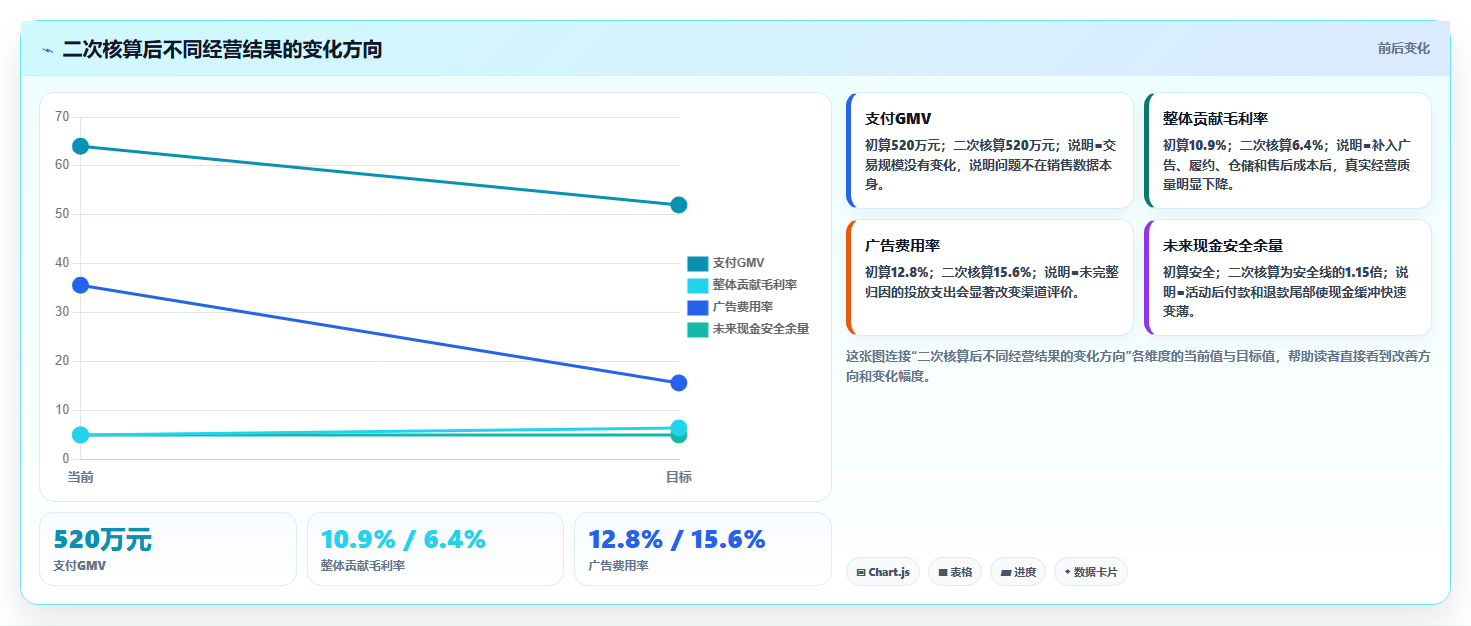Image resolution: width=1471 pixels, height=626 pixels.
Task: Select 广告费用率 data point at 当前
Action: [x=81, y=285]
